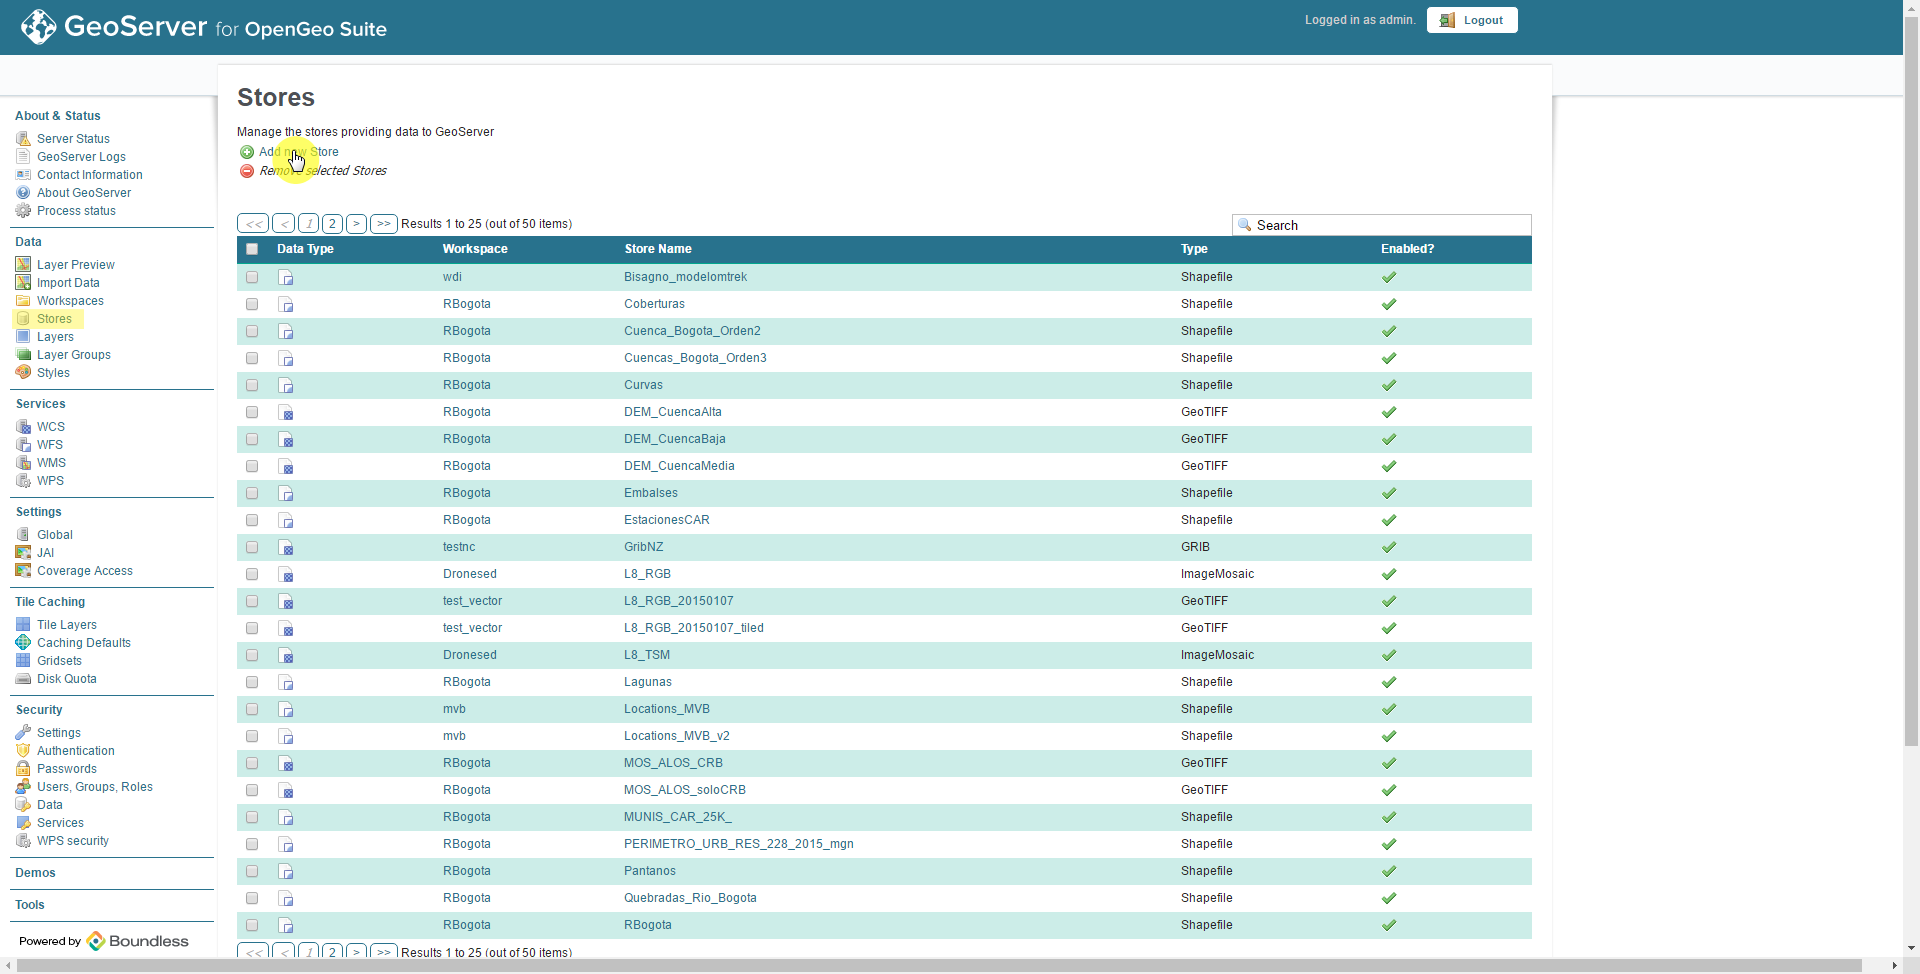Open the Demos section

point(35,873)
